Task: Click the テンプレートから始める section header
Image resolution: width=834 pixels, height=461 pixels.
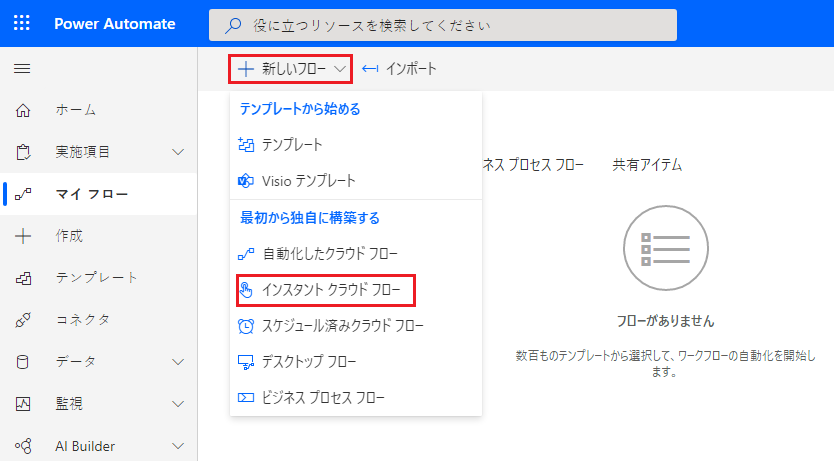Action: (x=300, y=109)
